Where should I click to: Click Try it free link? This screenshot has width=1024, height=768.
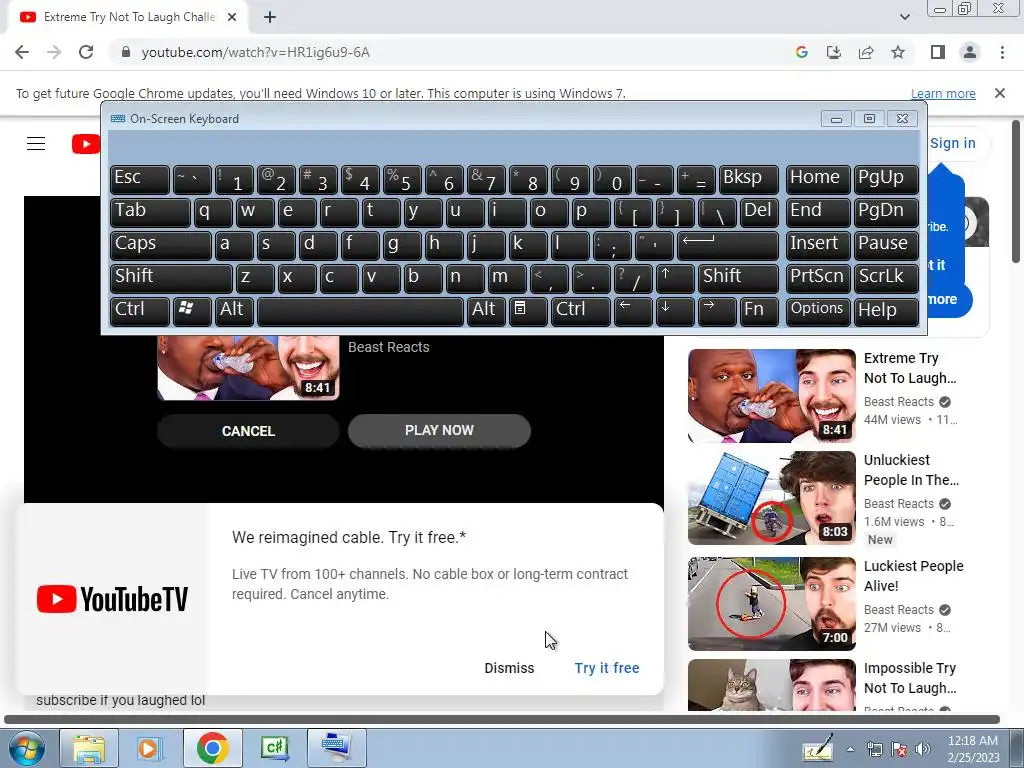(x=607, y=668)
